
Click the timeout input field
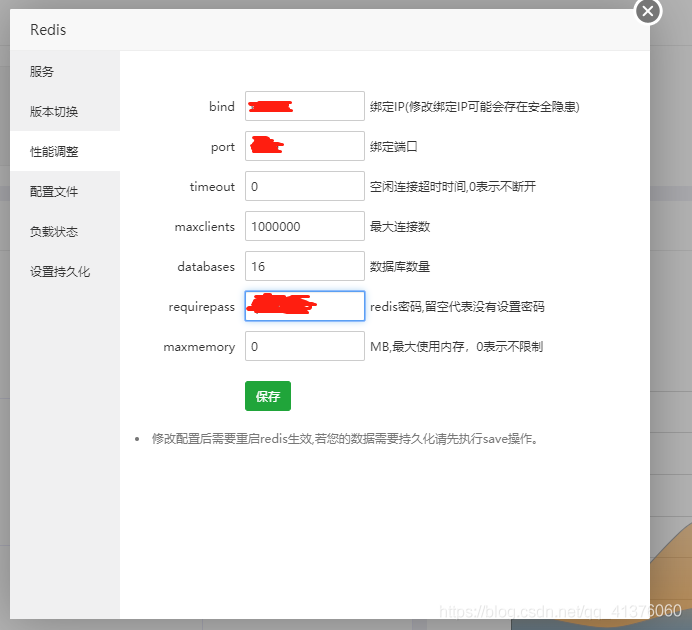305,186
